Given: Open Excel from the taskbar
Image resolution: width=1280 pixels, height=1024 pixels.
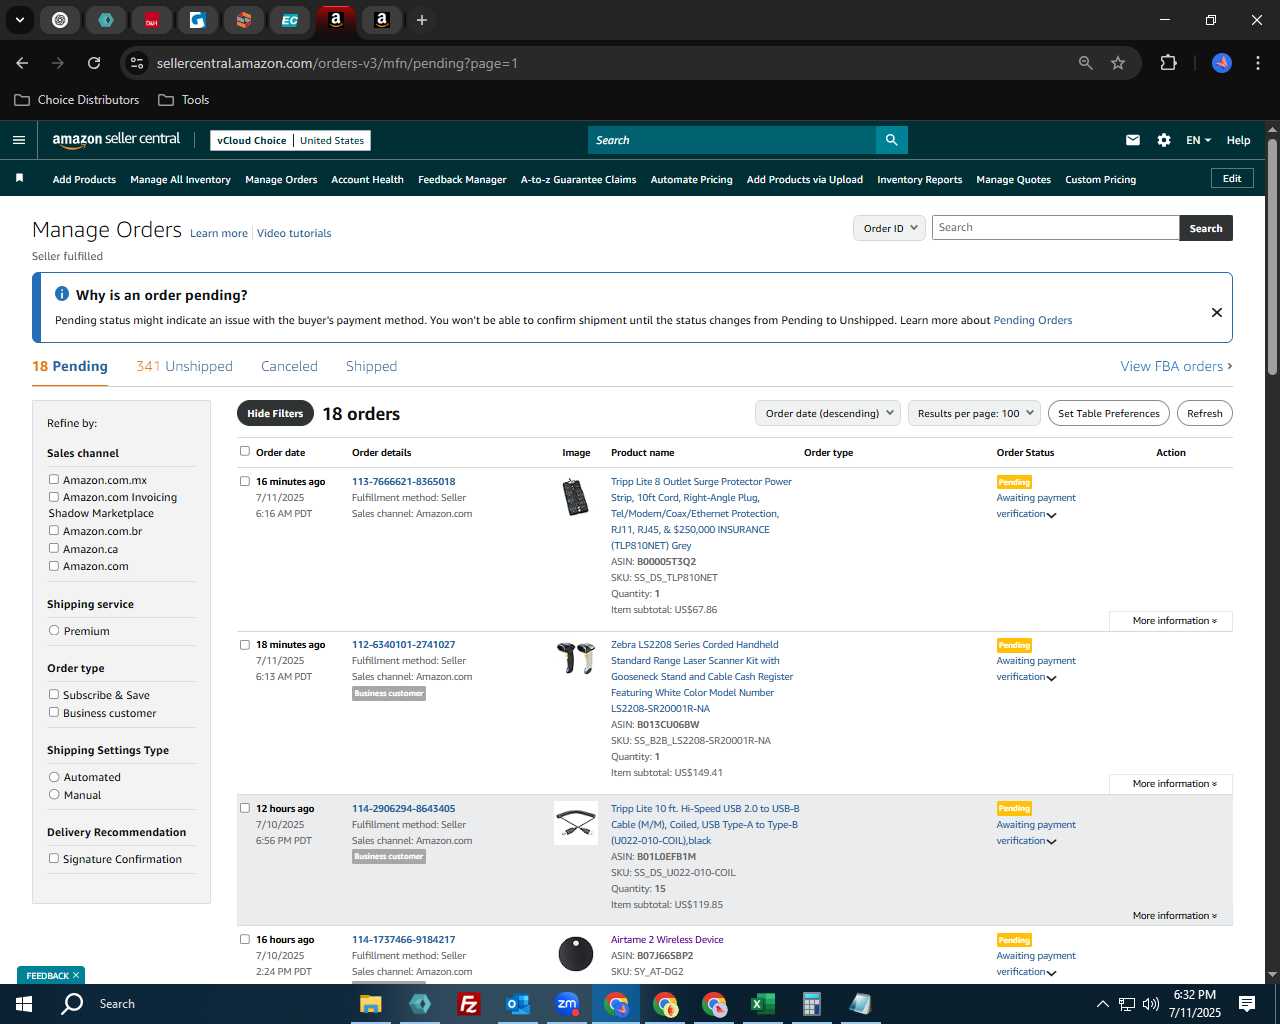Looking at the screenshot, I should (x=762, y=1004).
